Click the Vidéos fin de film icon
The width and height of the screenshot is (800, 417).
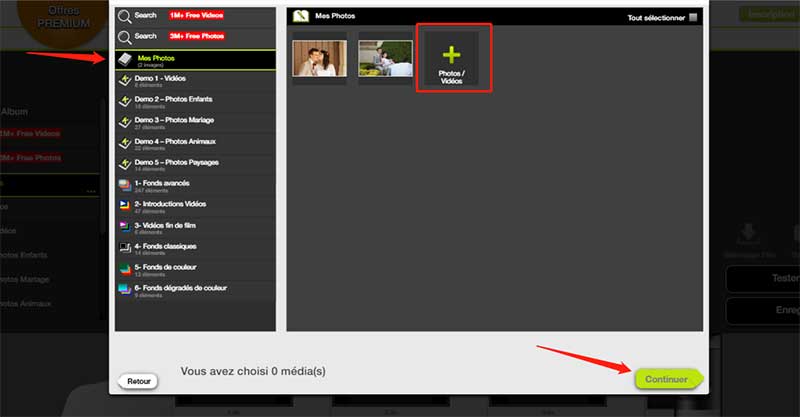click(124, 227)
